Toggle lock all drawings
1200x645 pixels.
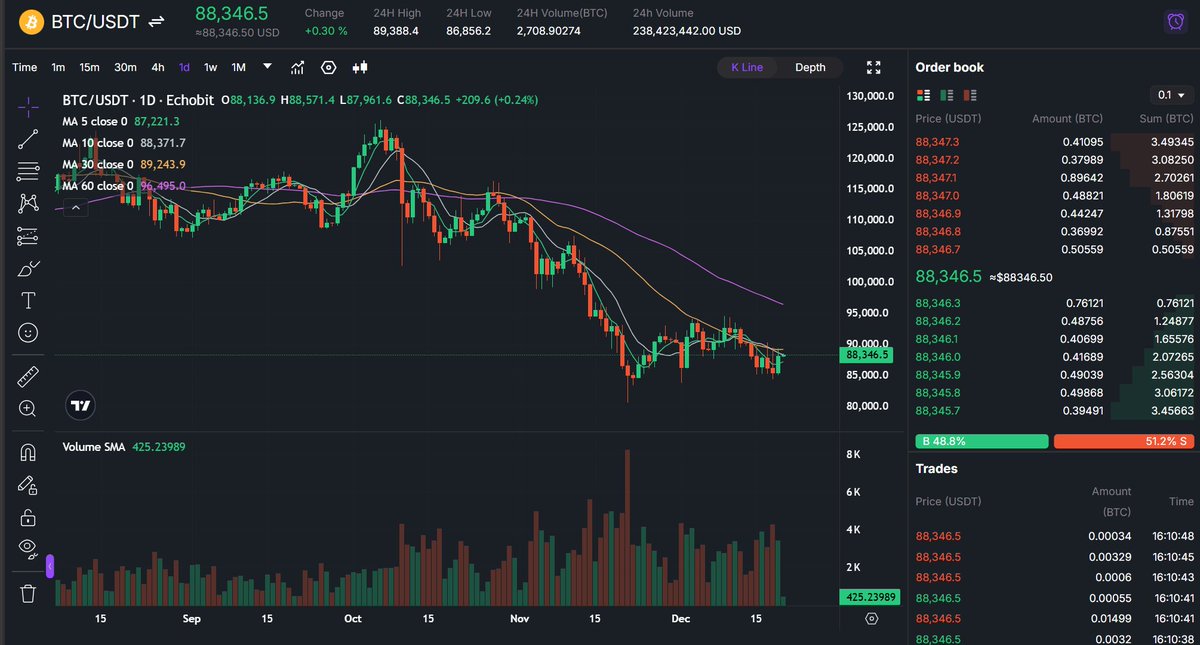(28, 518)
